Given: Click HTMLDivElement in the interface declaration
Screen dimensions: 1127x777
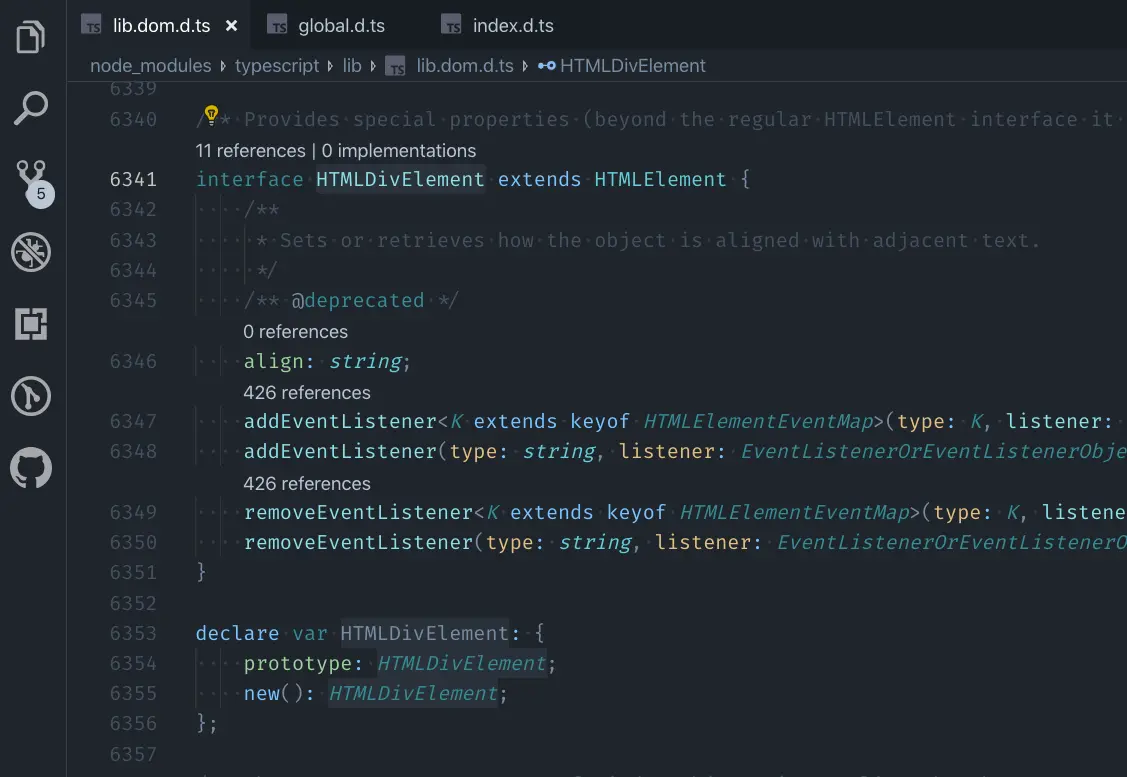Looking at the screenshot, I should 400,179.
